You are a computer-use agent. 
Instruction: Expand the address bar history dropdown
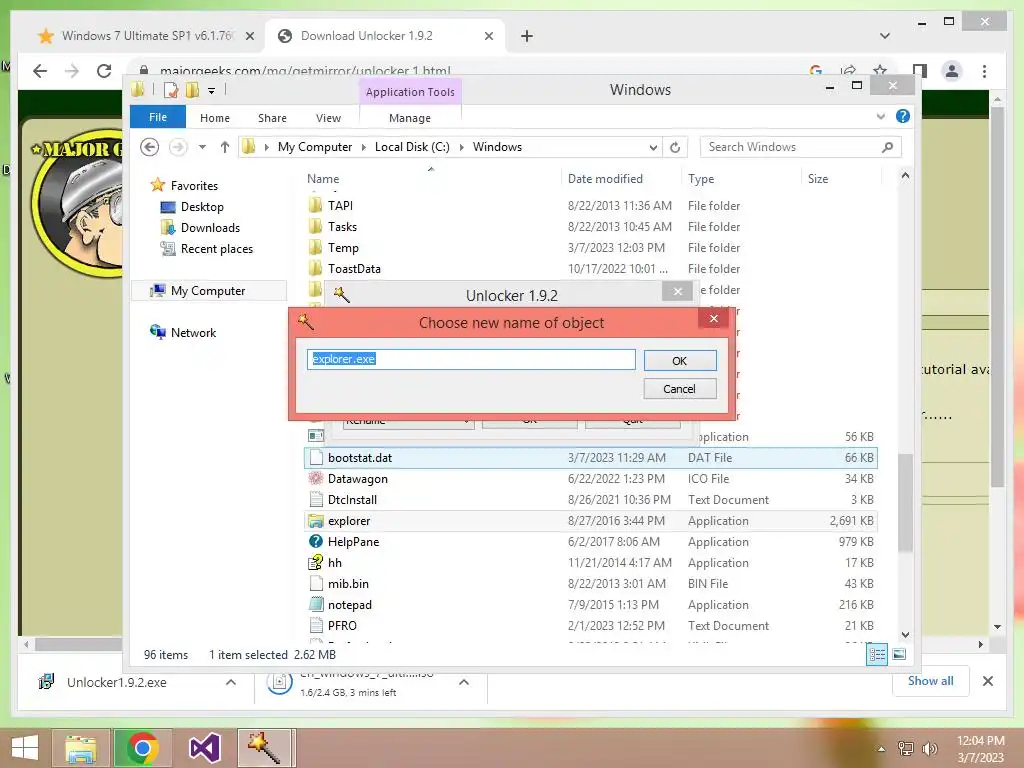[x=653, y=148]
